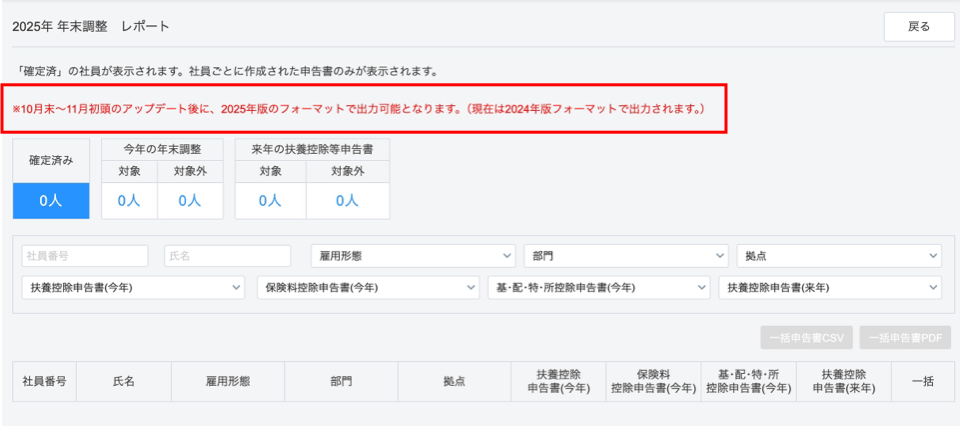Expand 基・配・特・所控除申告書(今年) dropdown
This screenshot has width=960, height=426.
pyautogui.click(x=600, y=288)
